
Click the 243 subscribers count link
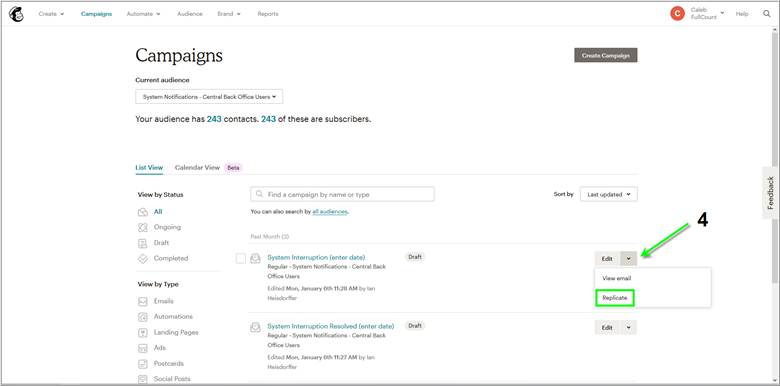click(x=268, y=119)
